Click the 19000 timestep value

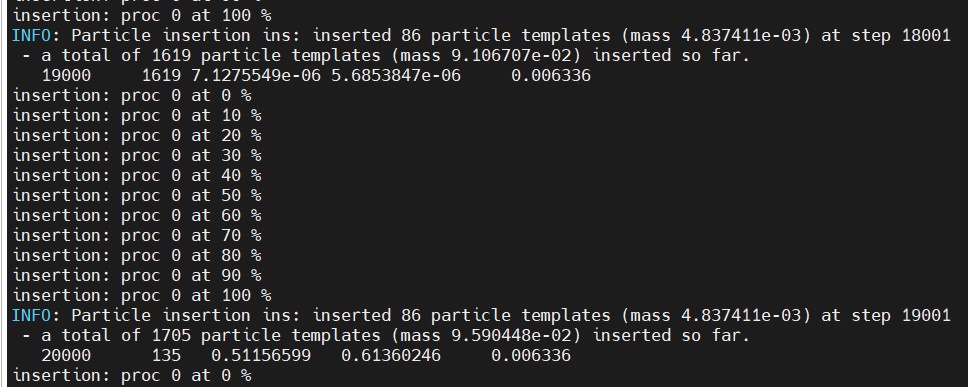[66, 76]
